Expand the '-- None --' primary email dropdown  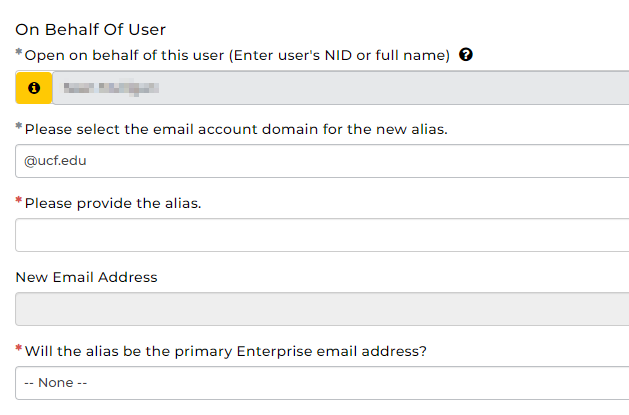(322, 383)
